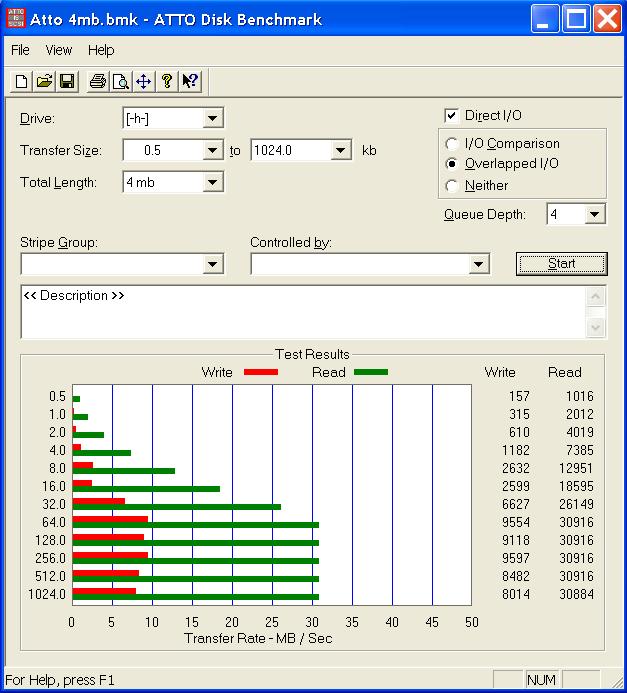Click the write value 2632

click(516, 468)
